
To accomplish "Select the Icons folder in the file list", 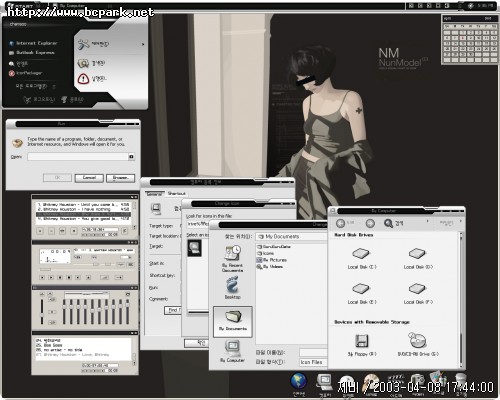I will [266, 253].
